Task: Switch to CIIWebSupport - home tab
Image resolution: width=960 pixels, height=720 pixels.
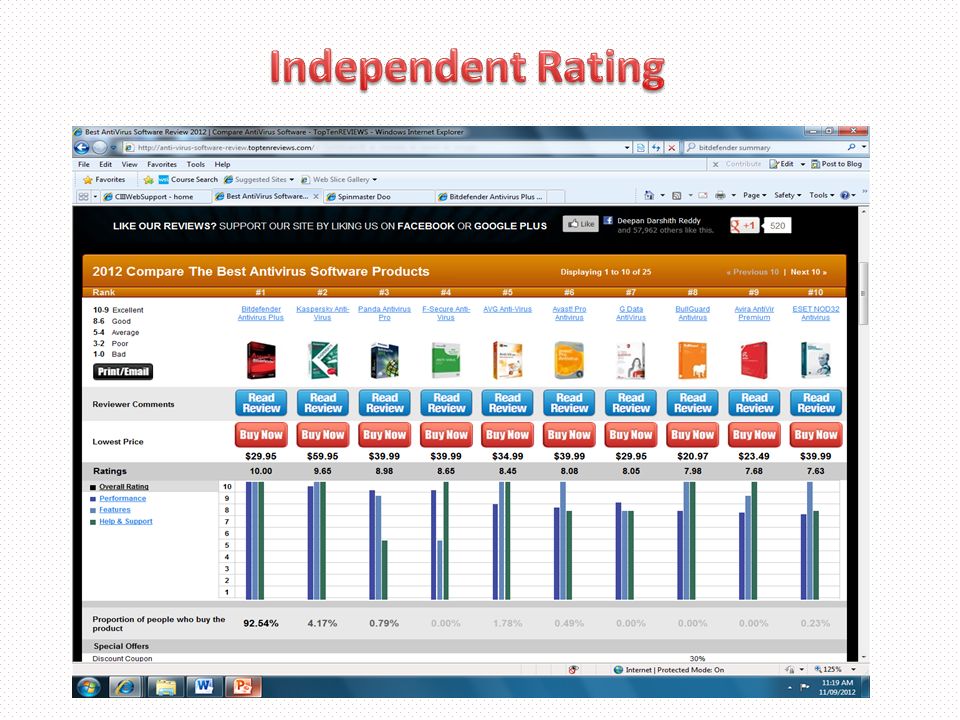Action: click(x=155, y=197)
